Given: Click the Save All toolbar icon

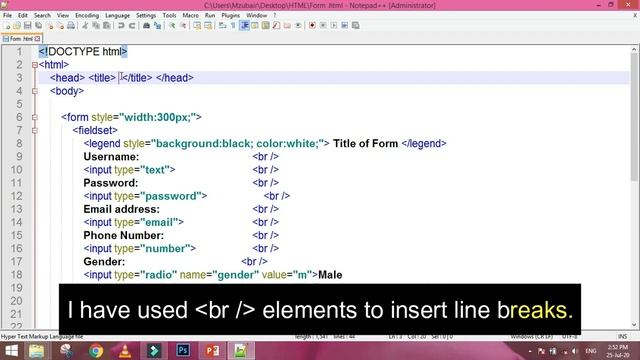Looking at the screenshot, I should click(38, 25).
